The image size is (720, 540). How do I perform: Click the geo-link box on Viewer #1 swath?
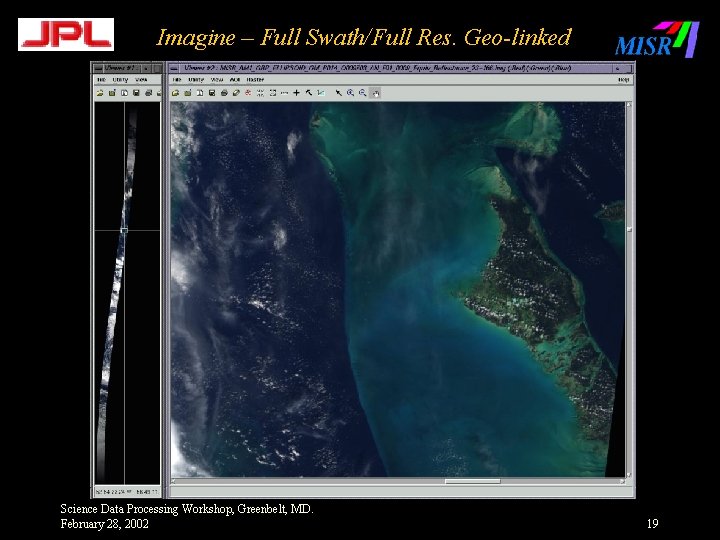[x=124, y=230]
